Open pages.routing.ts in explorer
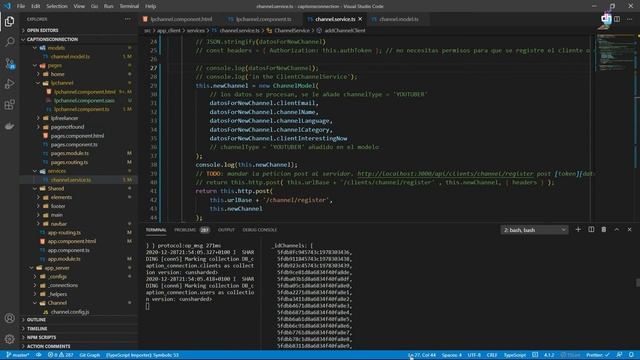640x360 pixels. coord(69,162)
